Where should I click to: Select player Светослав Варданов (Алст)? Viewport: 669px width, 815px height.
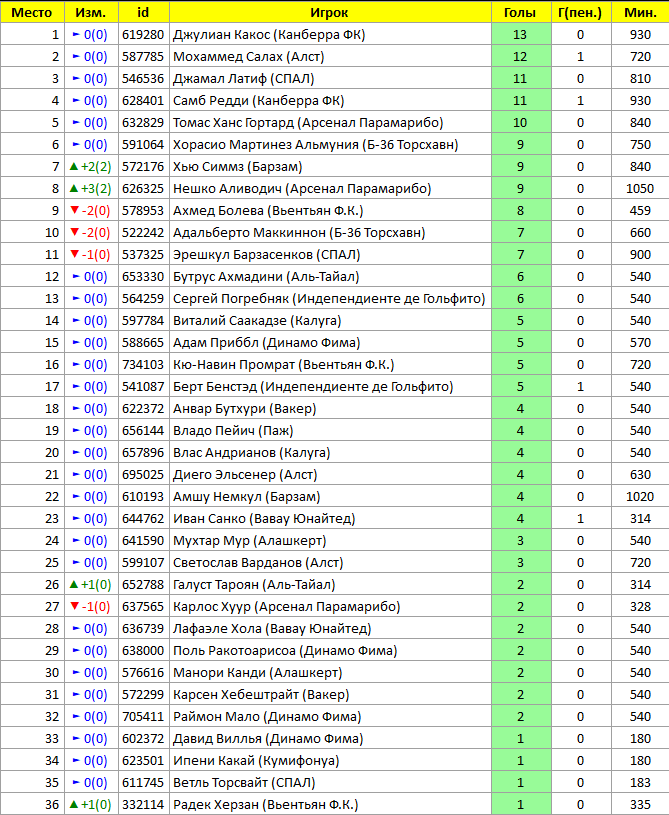pos(258,563)
